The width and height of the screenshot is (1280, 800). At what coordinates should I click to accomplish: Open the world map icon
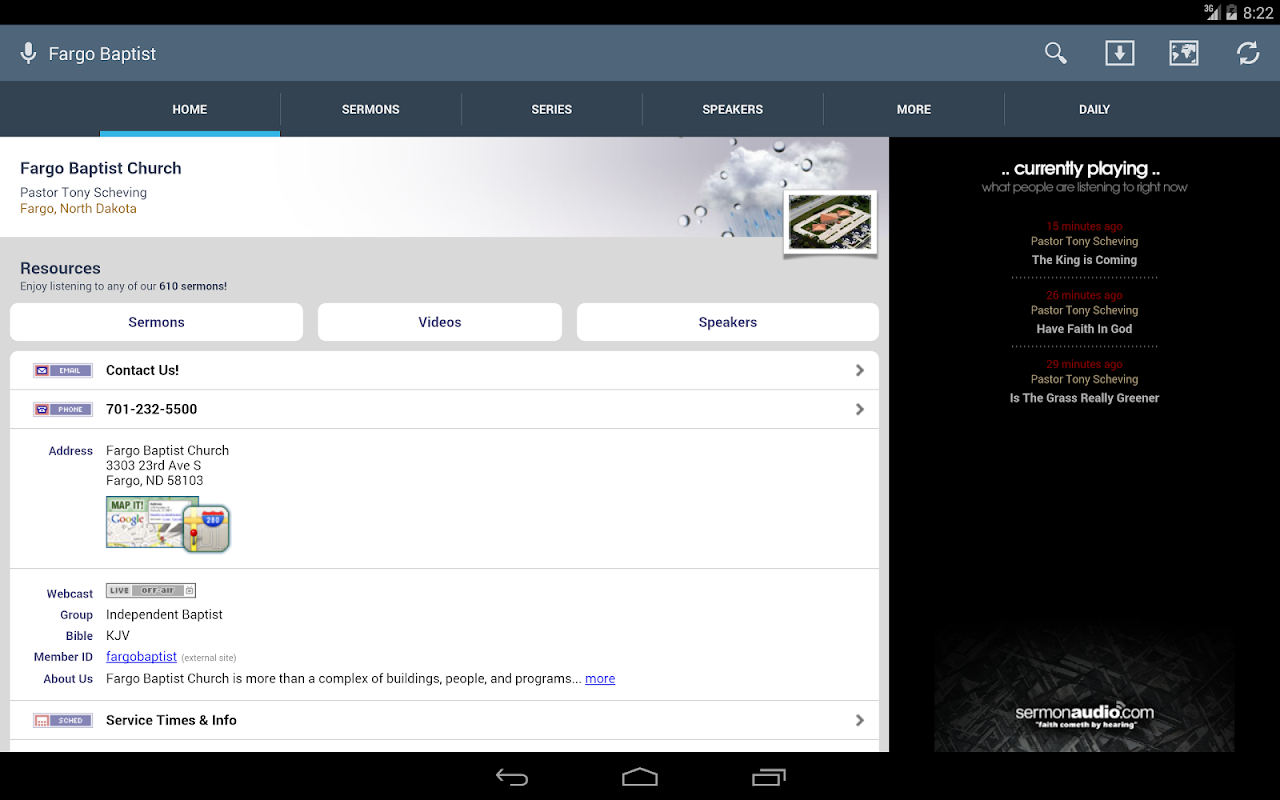coord(1184,53)
